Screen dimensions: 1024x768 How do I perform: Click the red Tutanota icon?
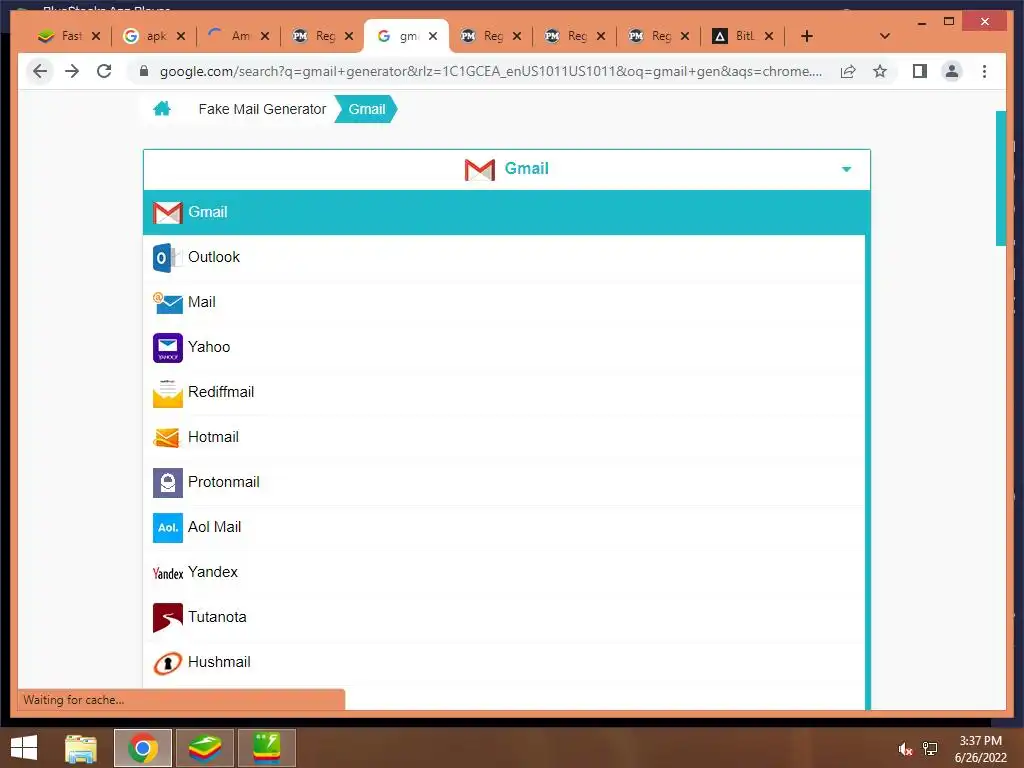click(x=168, y=618)
